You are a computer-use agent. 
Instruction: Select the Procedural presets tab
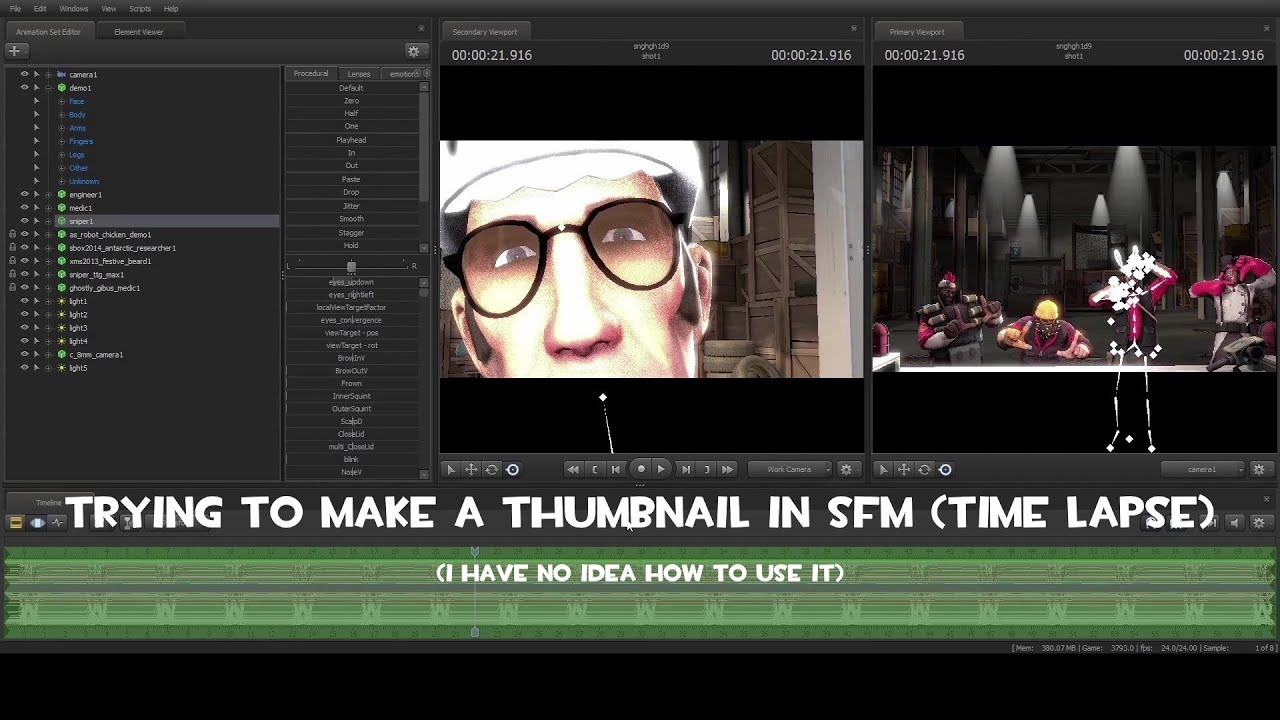point(311,74)
